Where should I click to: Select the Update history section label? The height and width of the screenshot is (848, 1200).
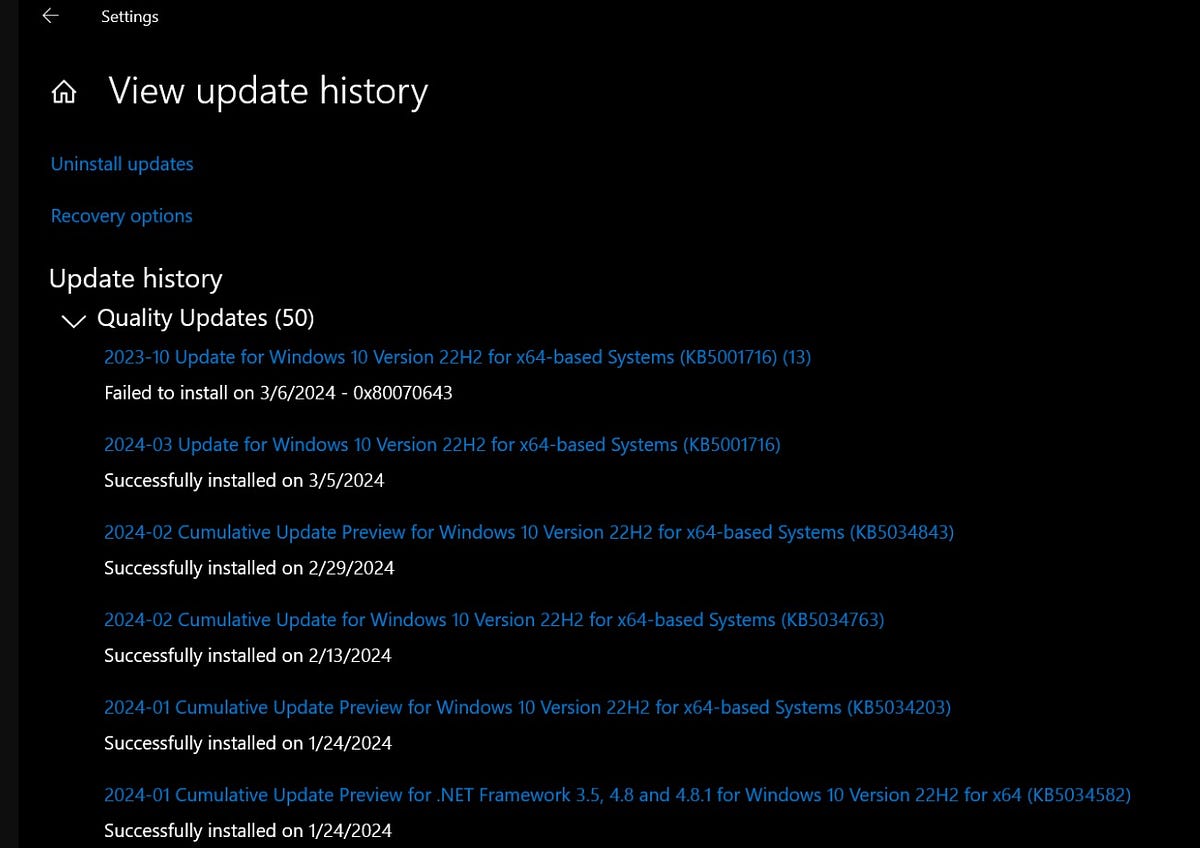pyautogui.click(x=135, y=278)
